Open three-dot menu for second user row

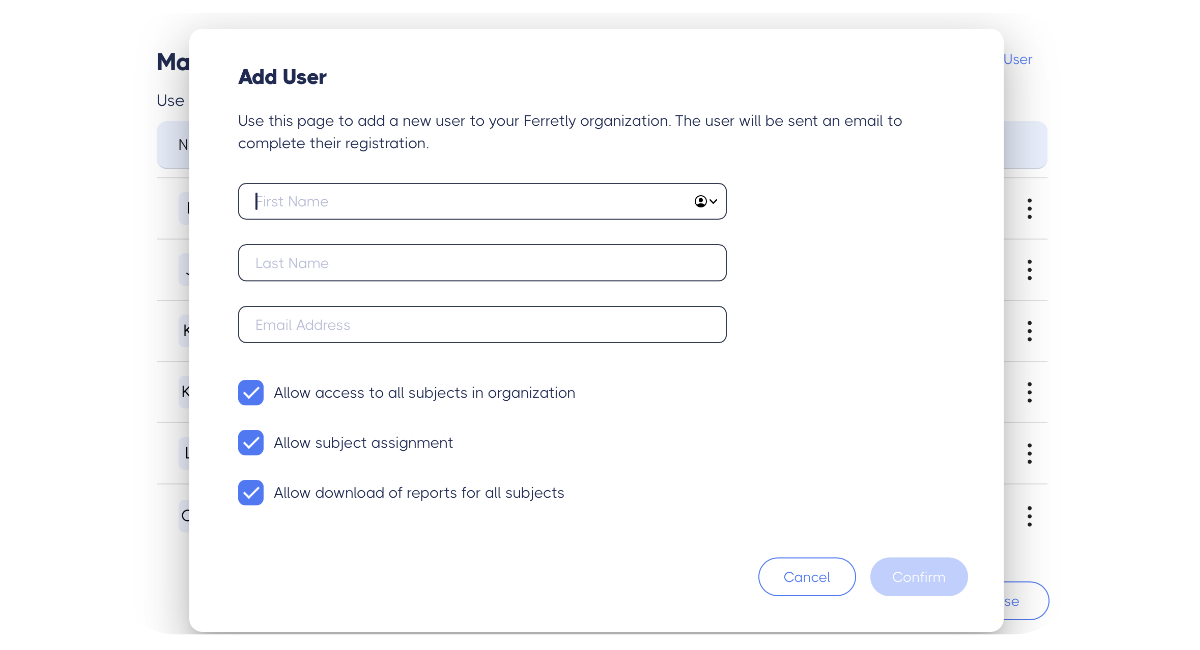pyautogui.click(x=1029, y=270)
